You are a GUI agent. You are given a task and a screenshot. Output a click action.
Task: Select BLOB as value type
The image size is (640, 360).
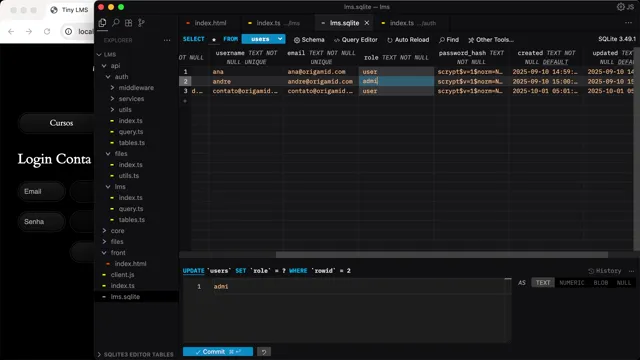[600, 282]
